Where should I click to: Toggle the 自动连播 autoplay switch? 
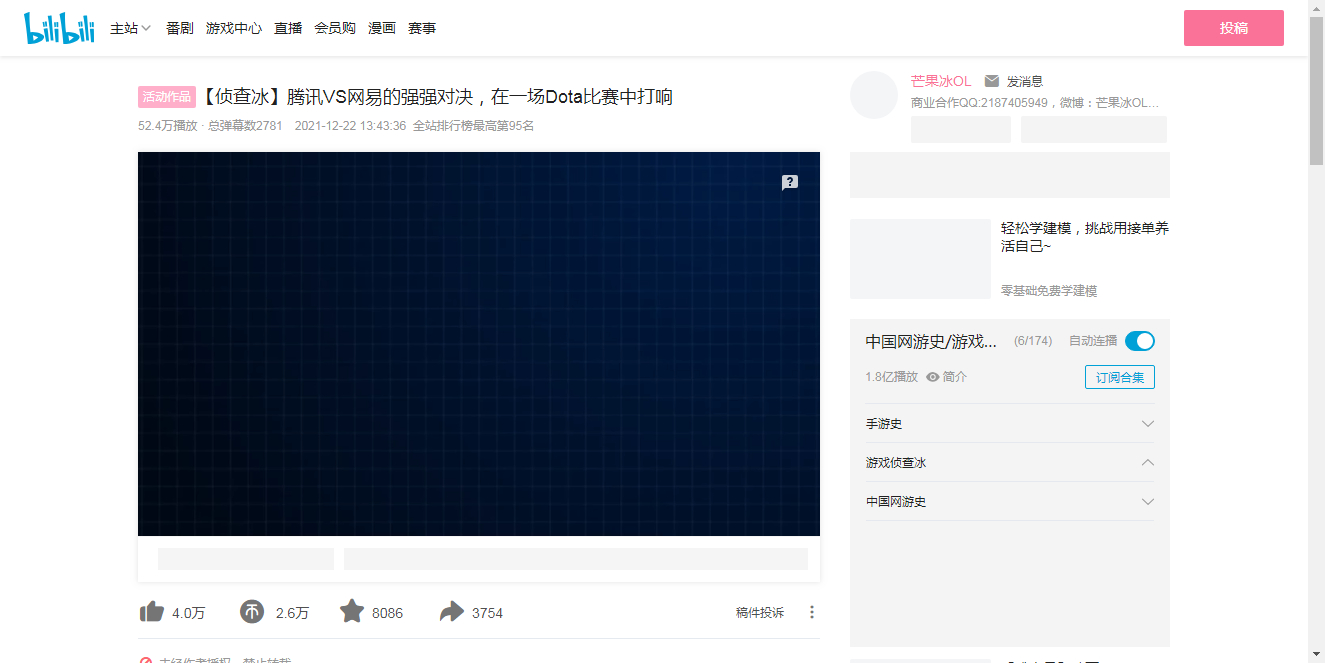pyautogui.click(x=1140, y=341)
